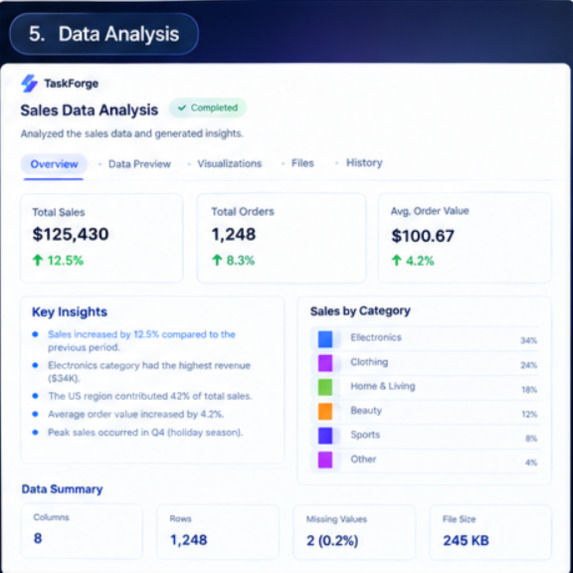
Task: Click the Clothing category label
Action: 369,362
